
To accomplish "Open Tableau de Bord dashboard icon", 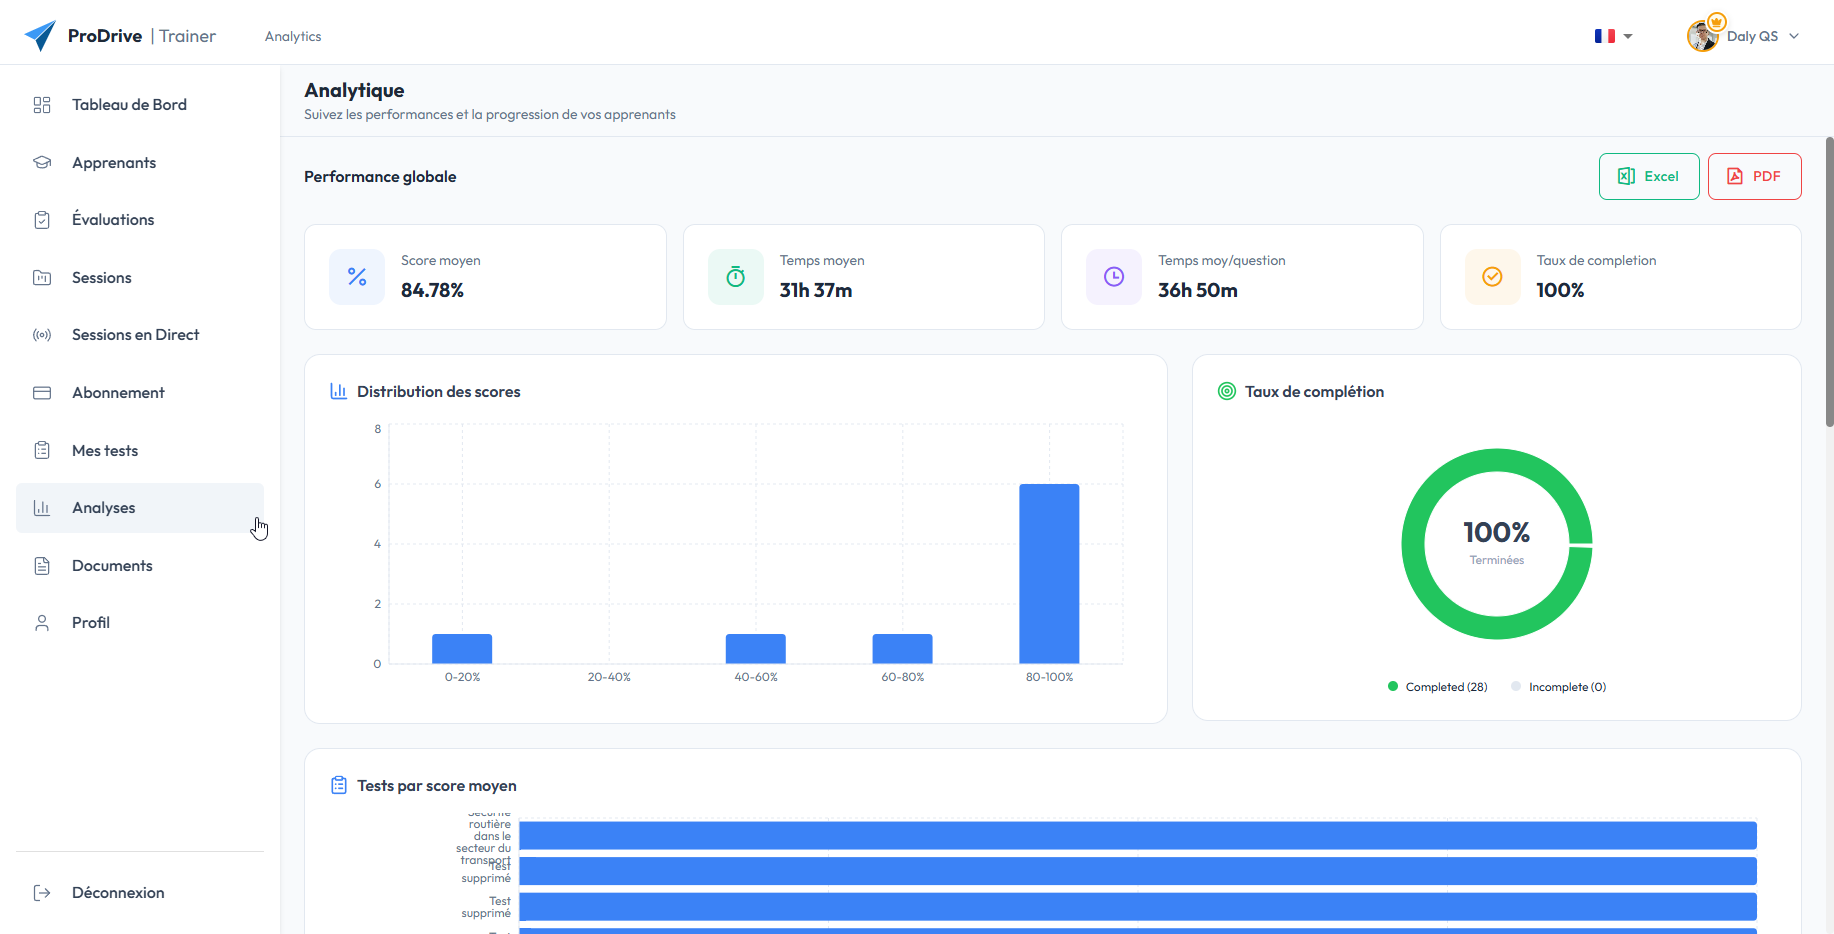I will pos(42,105).
